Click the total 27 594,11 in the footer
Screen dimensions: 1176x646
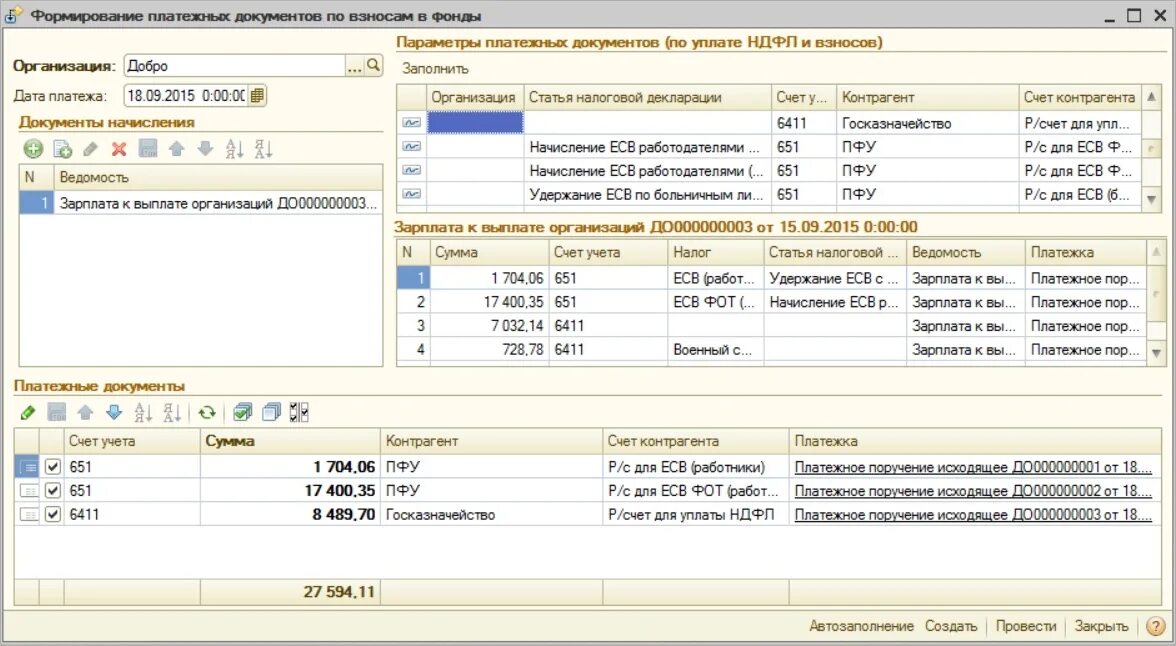pyautogui.click(x=338, y=592)
